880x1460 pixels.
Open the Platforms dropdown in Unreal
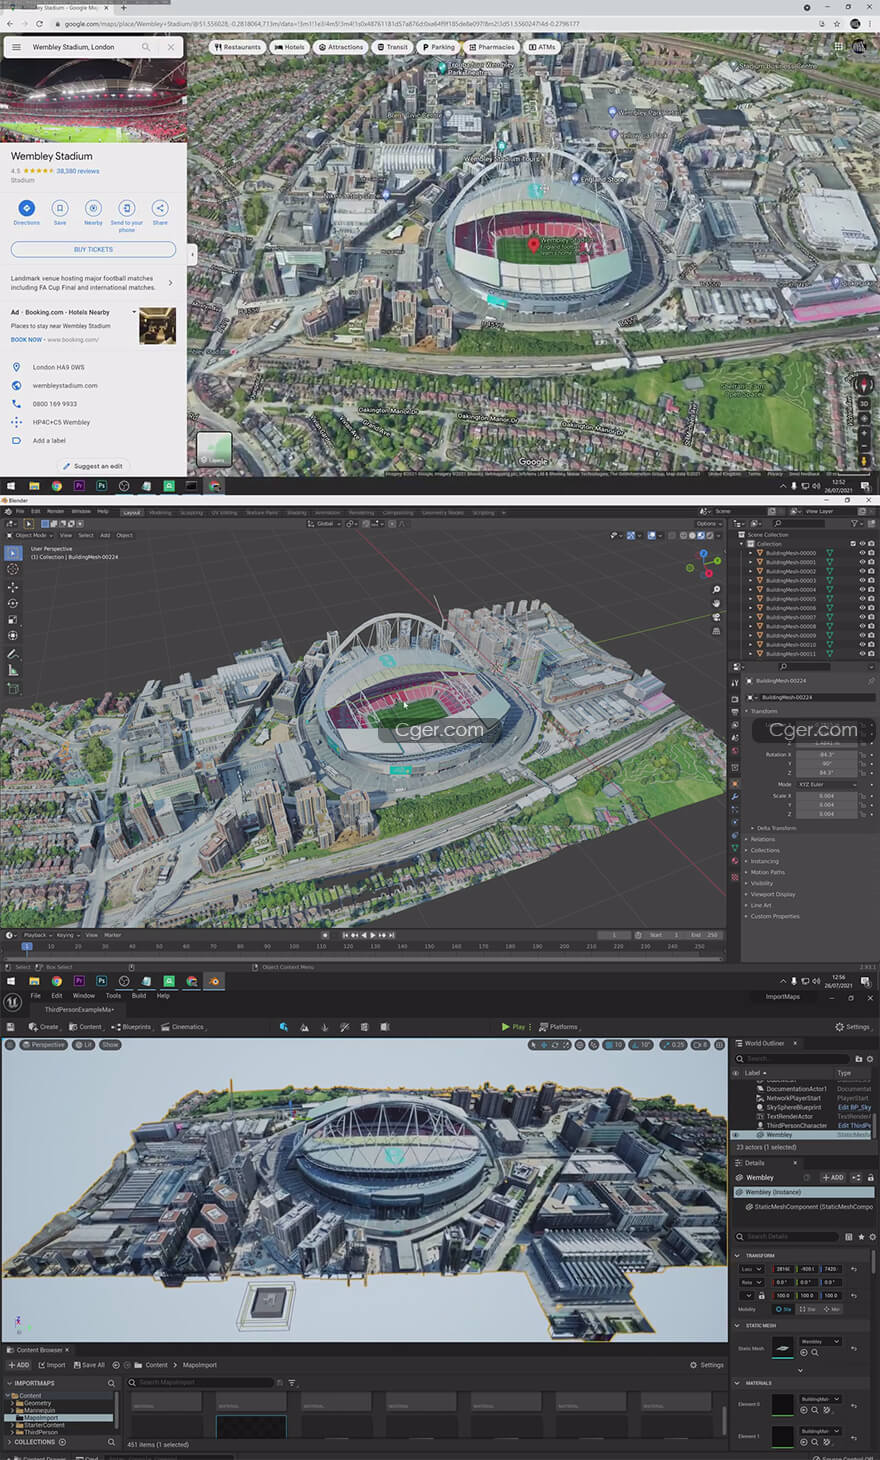click(558, 1027)
